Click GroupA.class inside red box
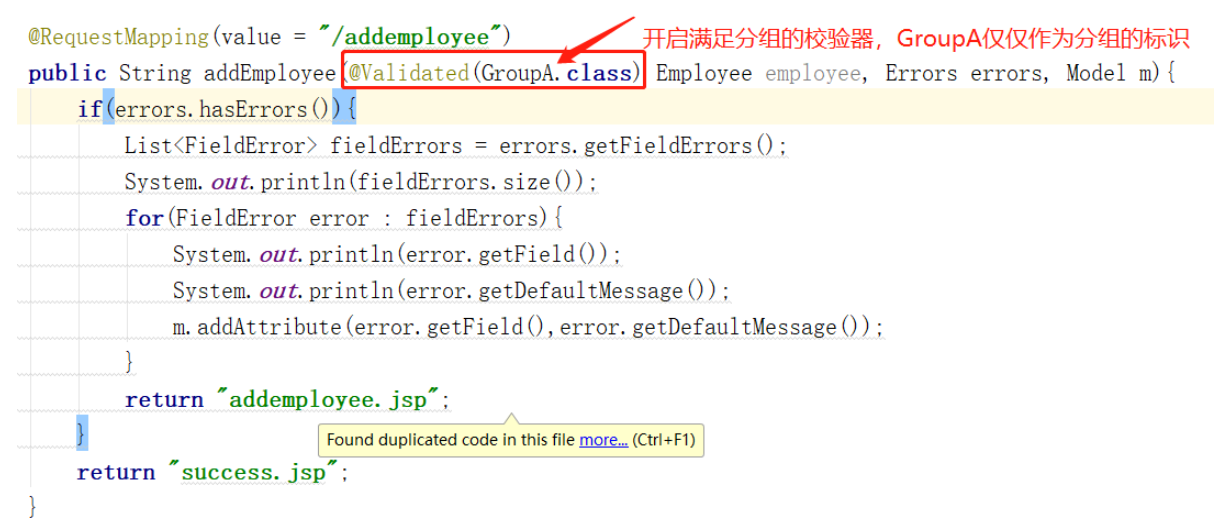 point(557,73)
